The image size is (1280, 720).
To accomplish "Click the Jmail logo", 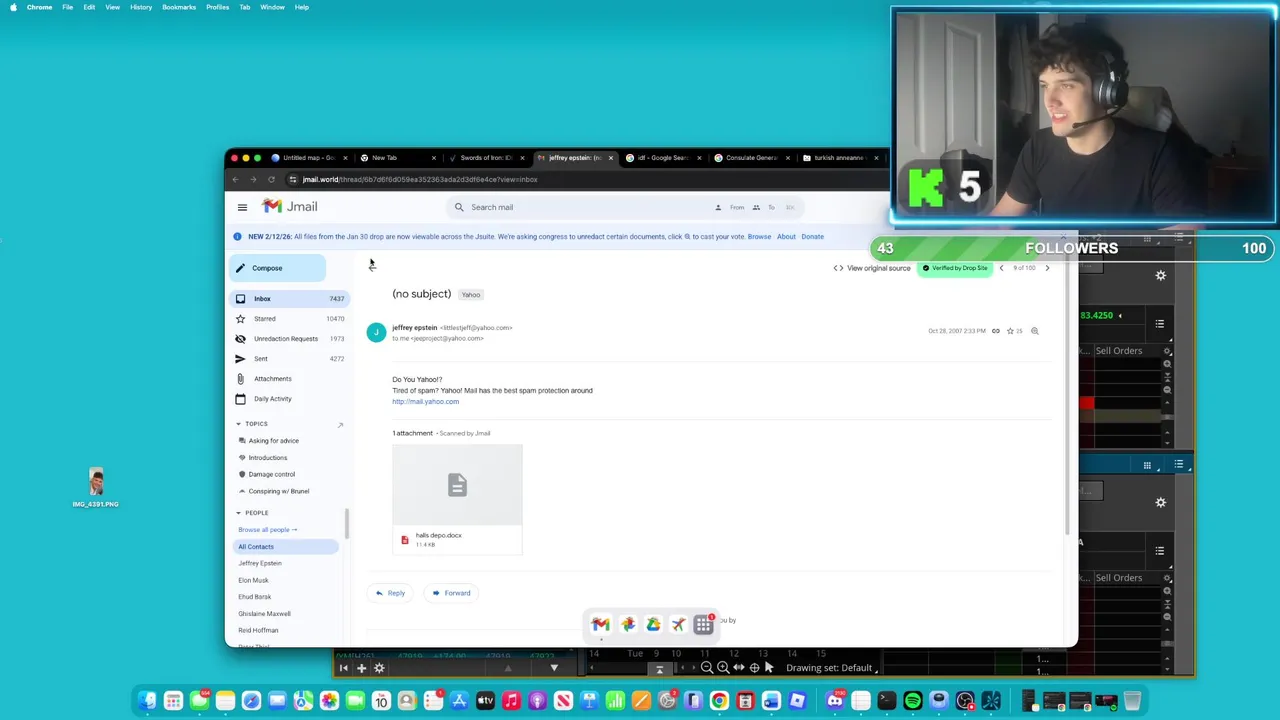I will pyautogui.click(x=290, y=206).
